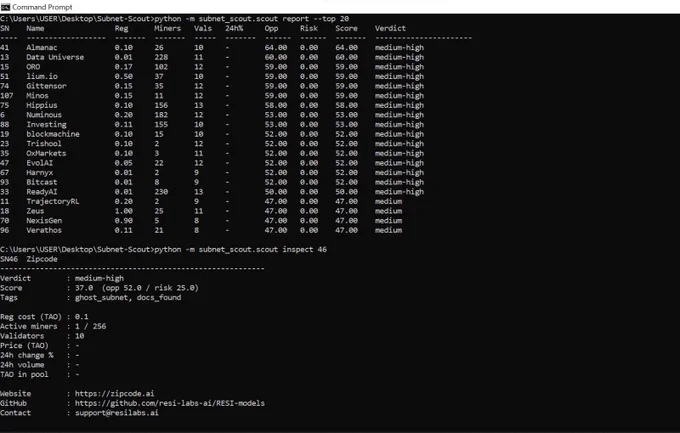Click the 'Almanac' subnet name
The image size is (680, 433).
coord(42,47)
